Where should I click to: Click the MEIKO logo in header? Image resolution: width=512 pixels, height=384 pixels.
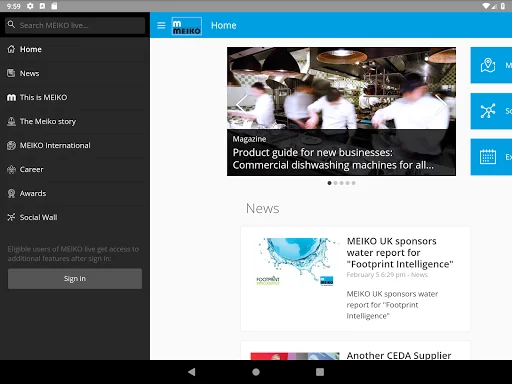(187, 26)
